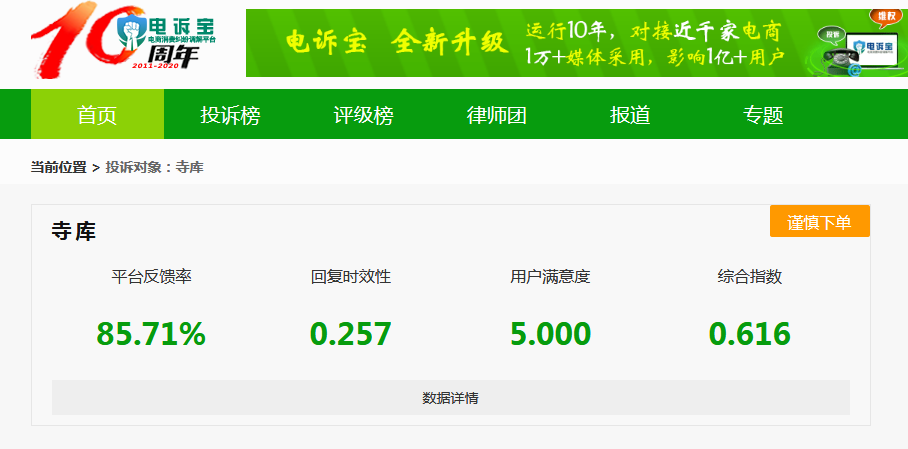Click the 用户满意度 label
Viewport: 908px width, 449px height.
click(550, 277)
